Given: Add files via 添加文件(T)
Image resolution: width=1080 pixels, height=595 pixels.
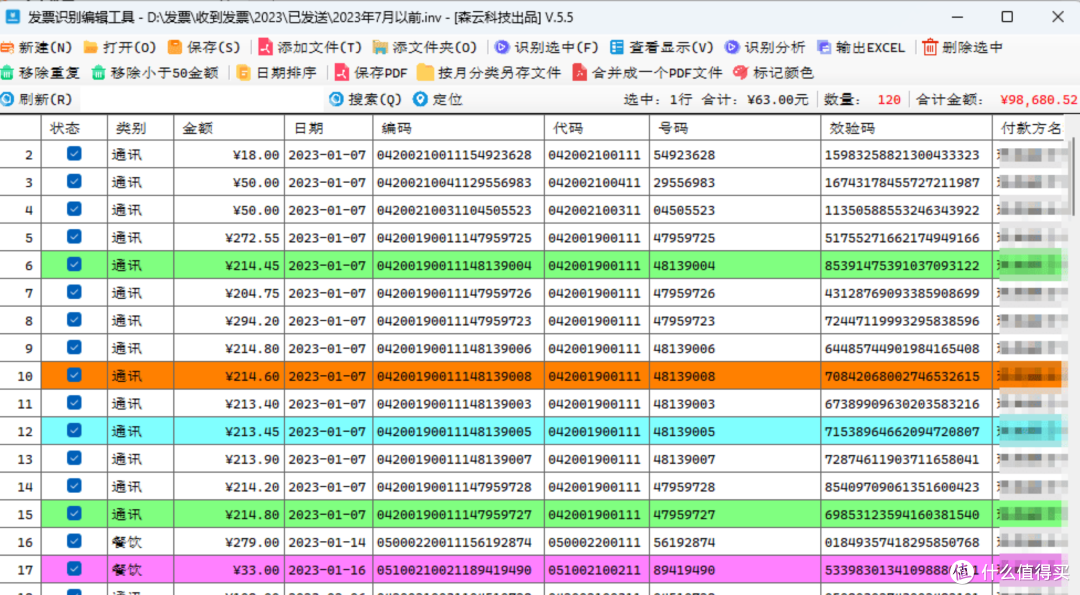Looking at the screenshot, I should (x=309, y=48).
